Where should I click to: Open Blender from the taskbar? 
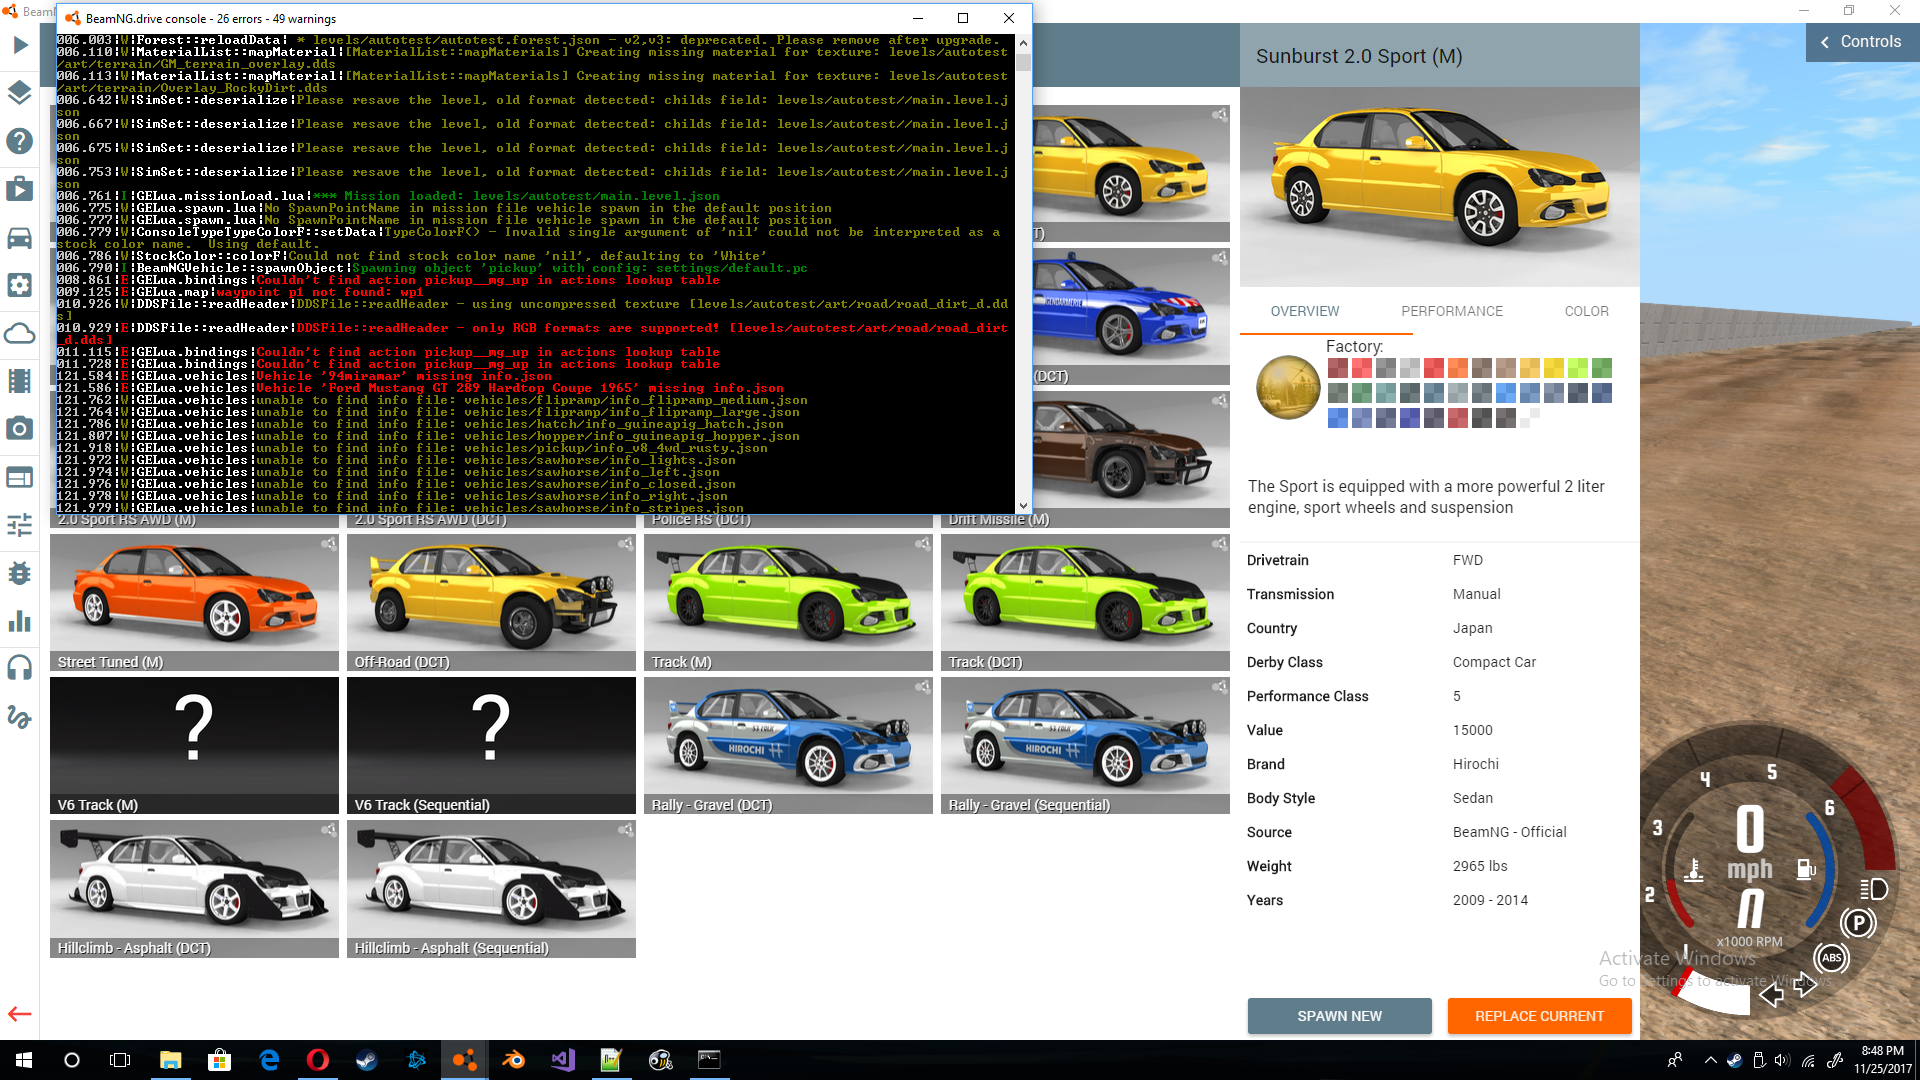click(x=514, y=1060)
